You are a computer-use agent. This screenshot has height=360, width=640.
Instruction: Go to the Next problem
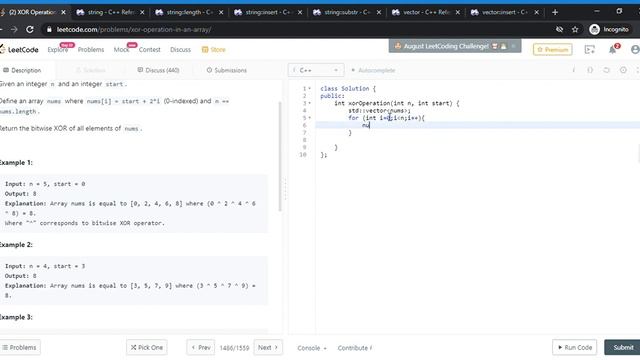point(268,347)
